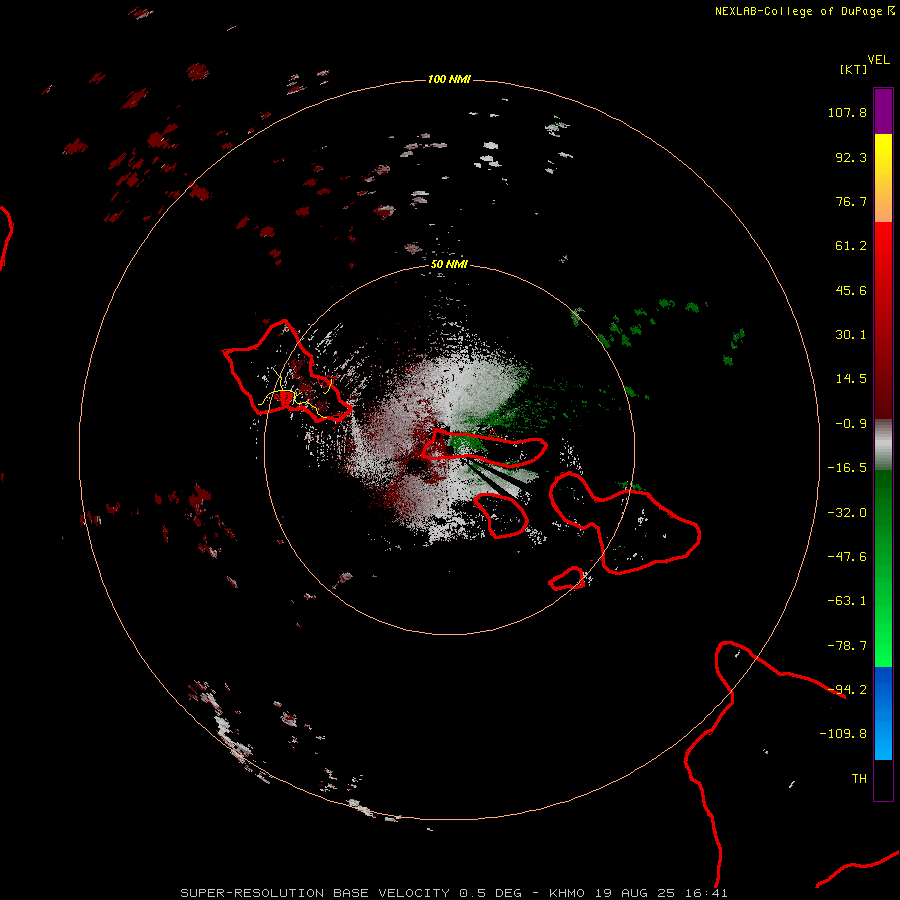Image resolution: width=900 pixels, height=900 pixels.
Task: Click the 100 NMI range ring label
Action: click(x=449, y=79)
